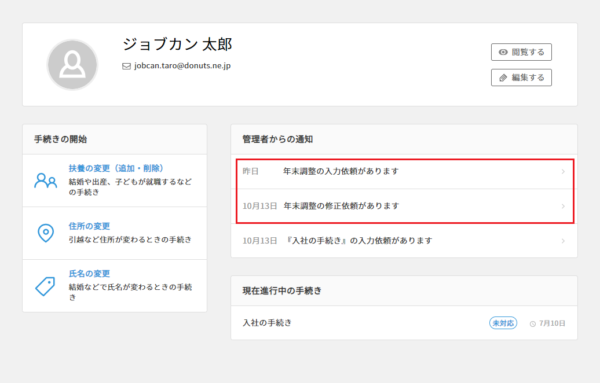Viewport: 600px width, 383px height.
Task: Click the user name ジョブカン 太郎
Action: tap(177, 45)
